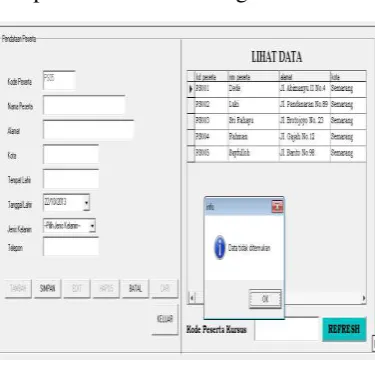Click the PS004 cell in the table
This screenshot has width=375, height=366.
(211, 137)
